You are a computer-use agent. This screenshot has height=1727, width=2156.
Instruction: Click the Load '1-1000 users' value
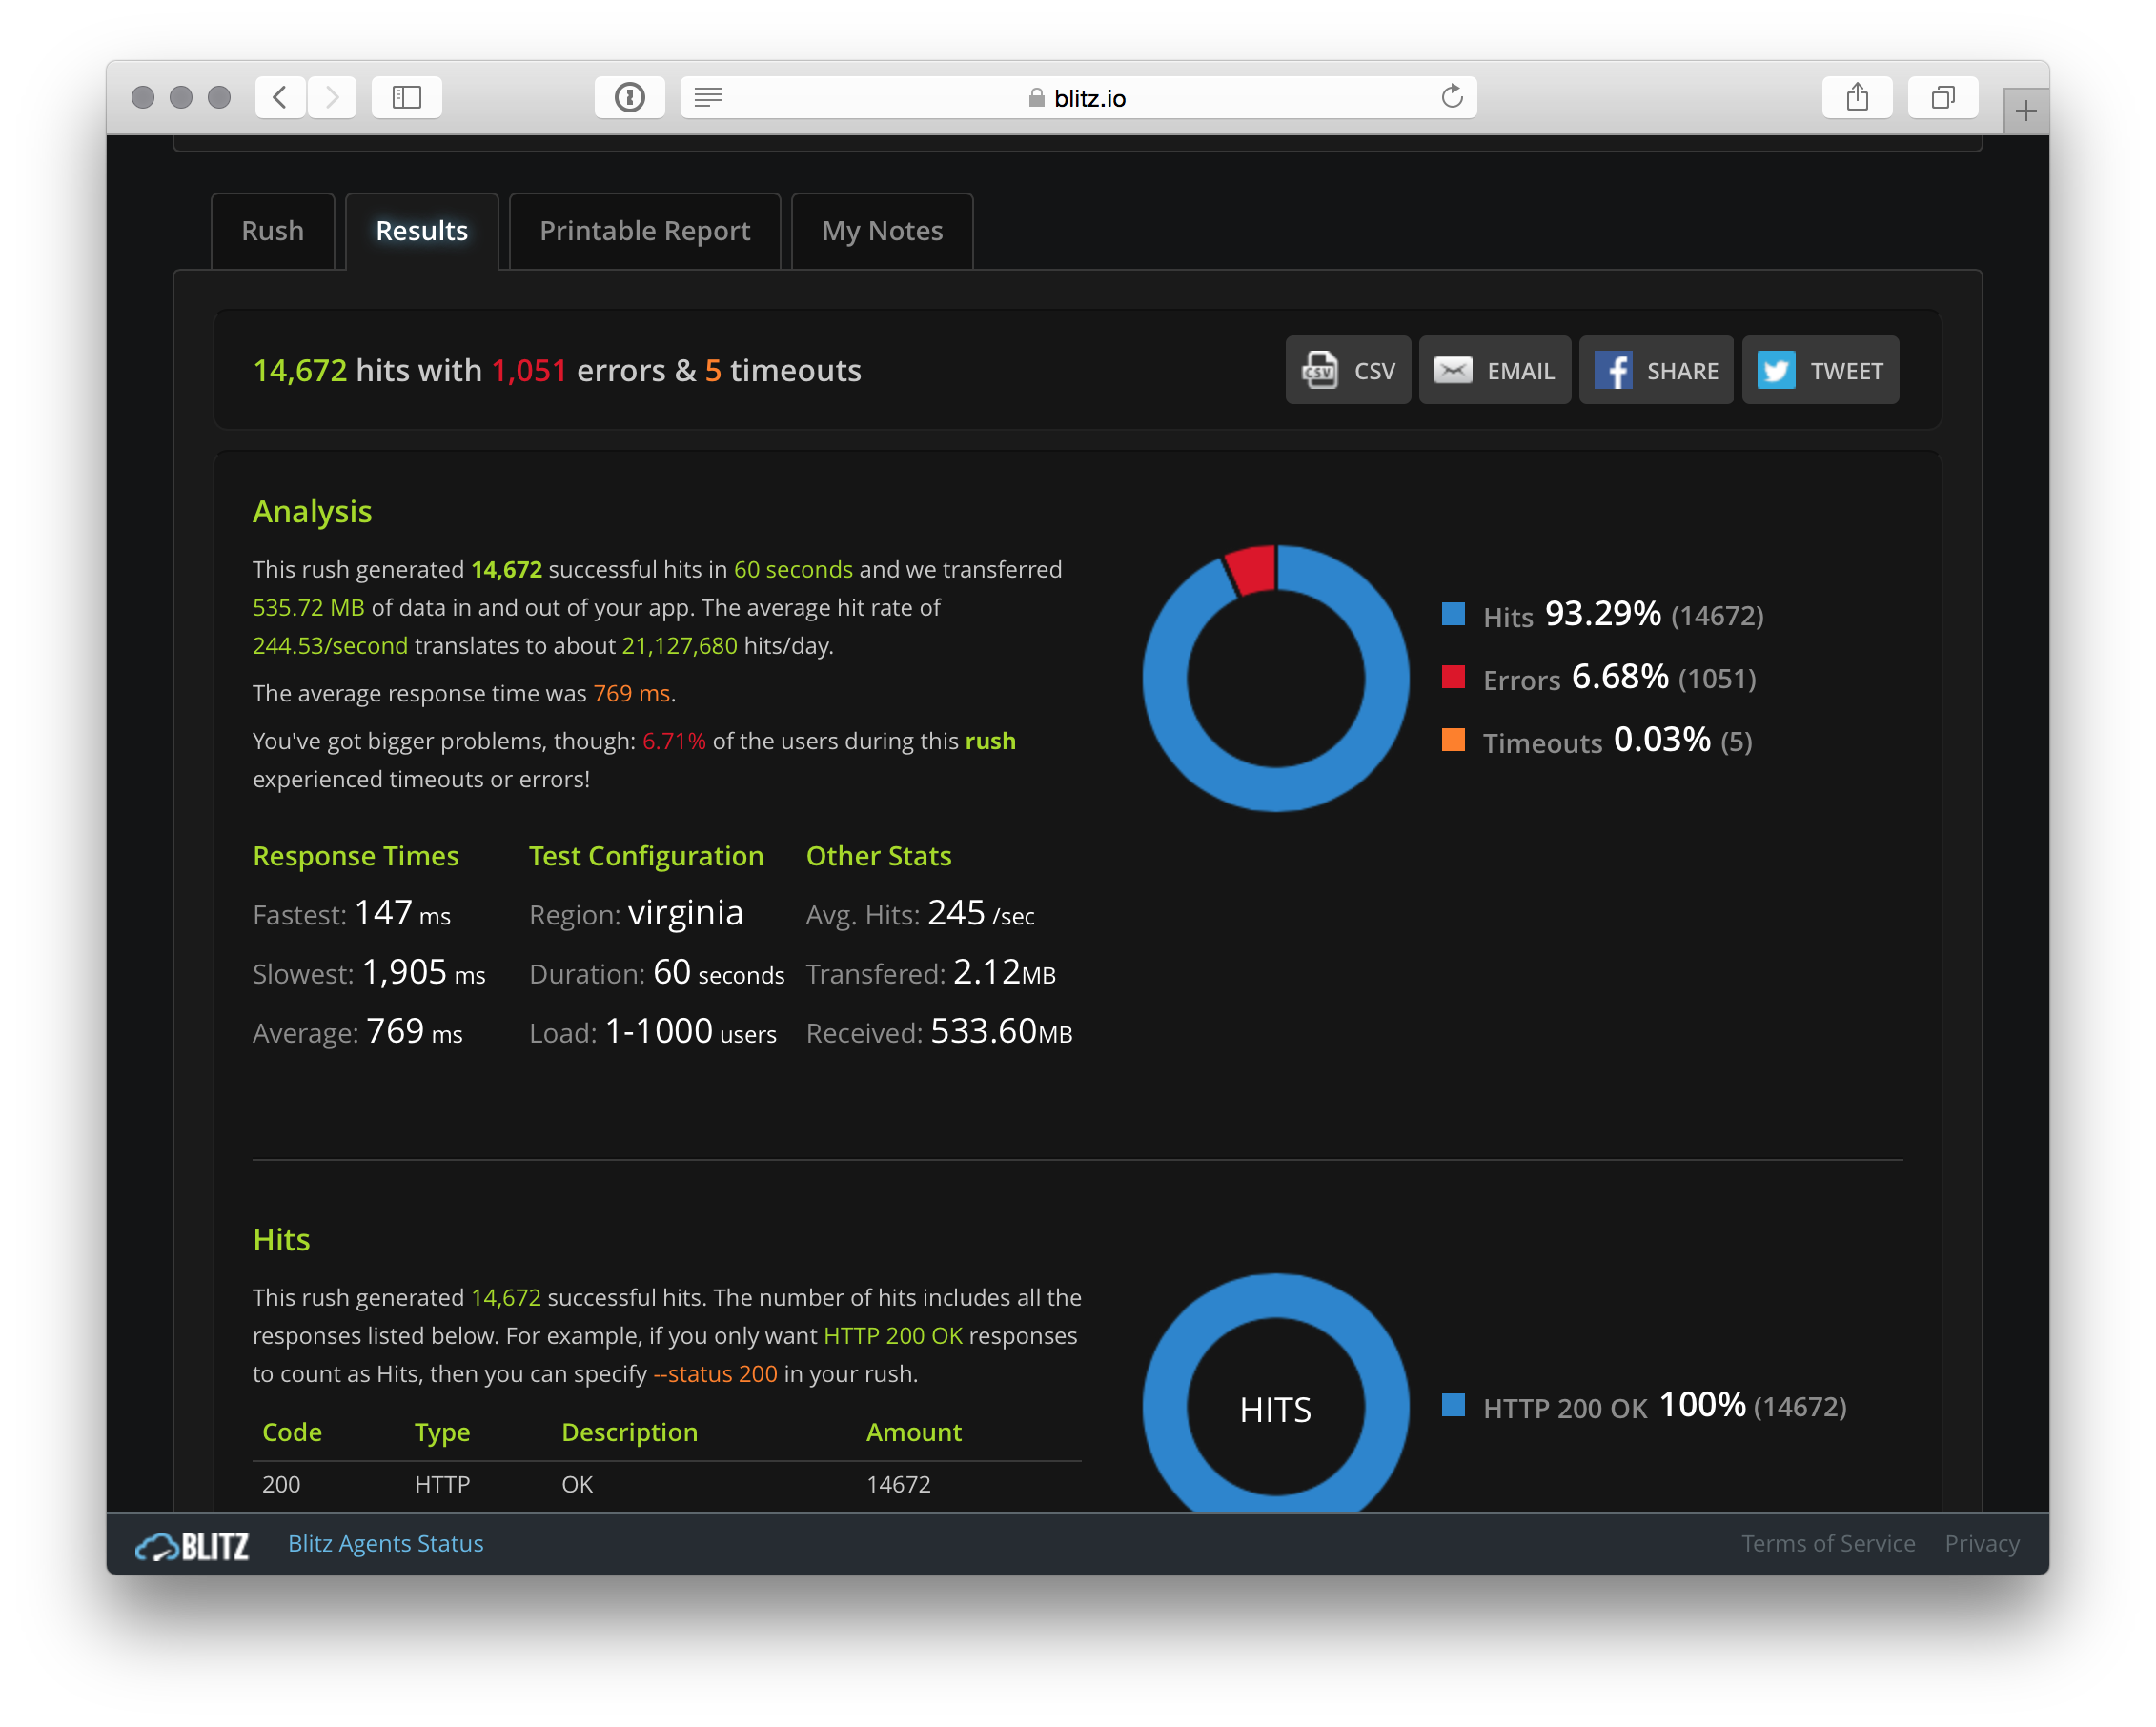[x=691, y=1031]
